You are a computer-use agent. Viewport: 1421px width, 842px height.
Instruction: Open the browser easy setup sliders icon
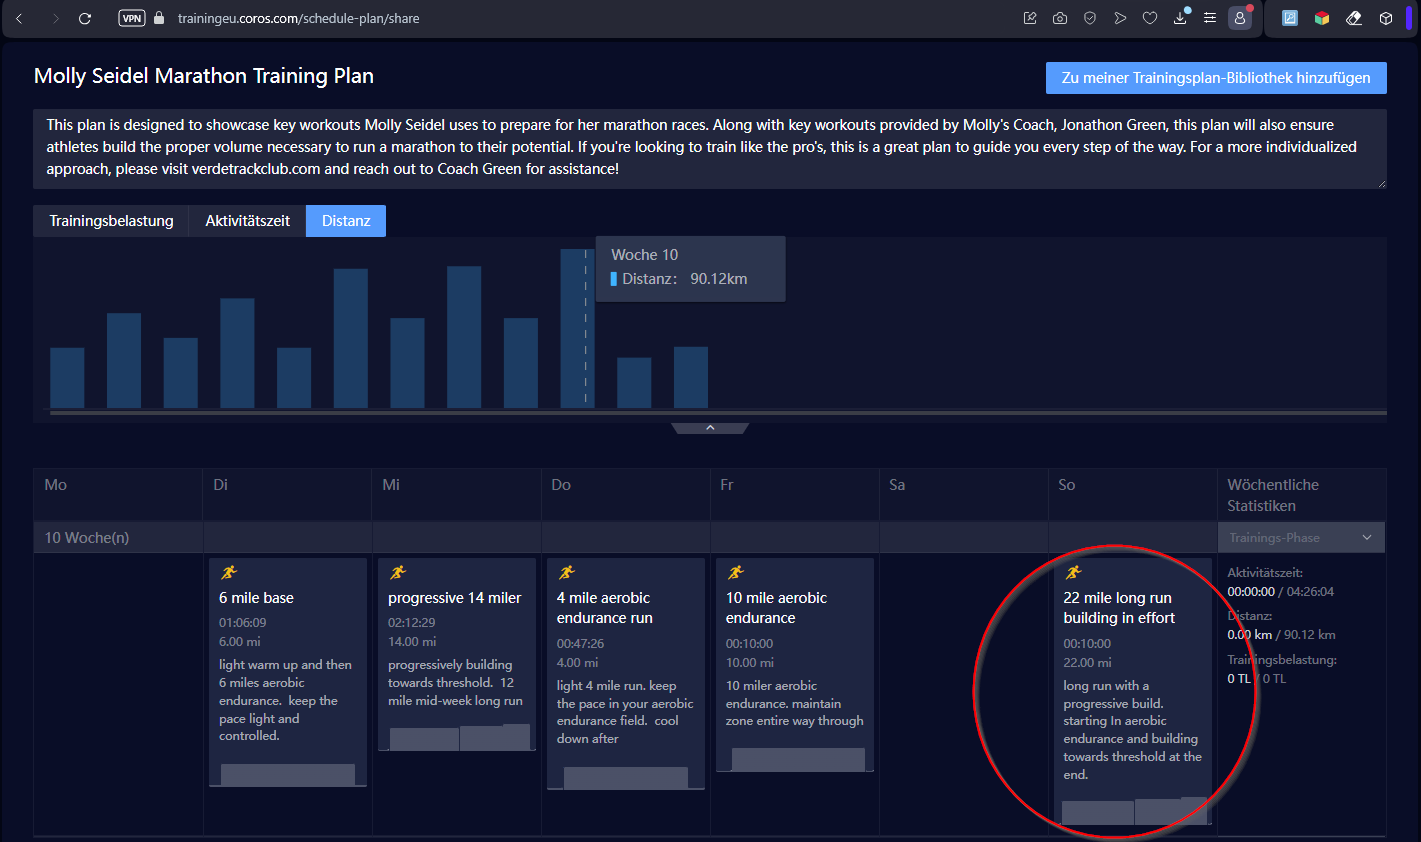point(1210,18)
